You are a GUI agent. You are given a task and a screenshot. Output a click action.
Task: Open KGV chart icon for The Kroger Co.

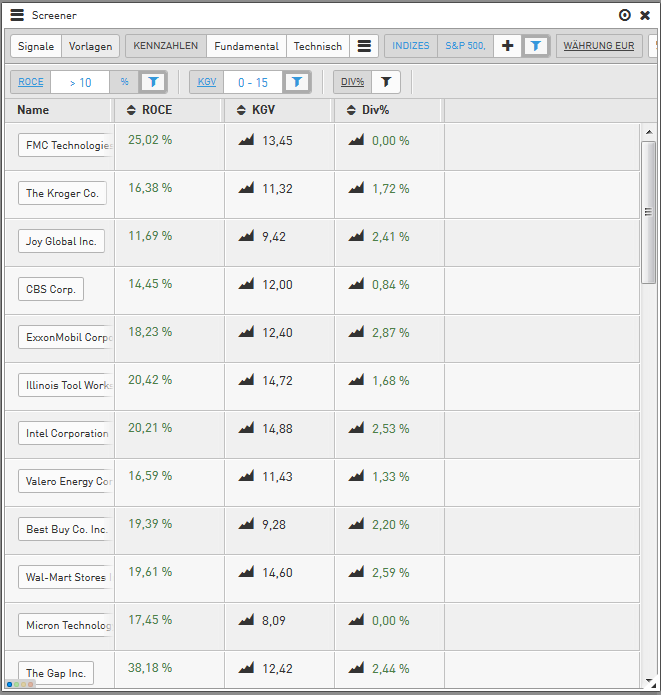pos(246,187)
